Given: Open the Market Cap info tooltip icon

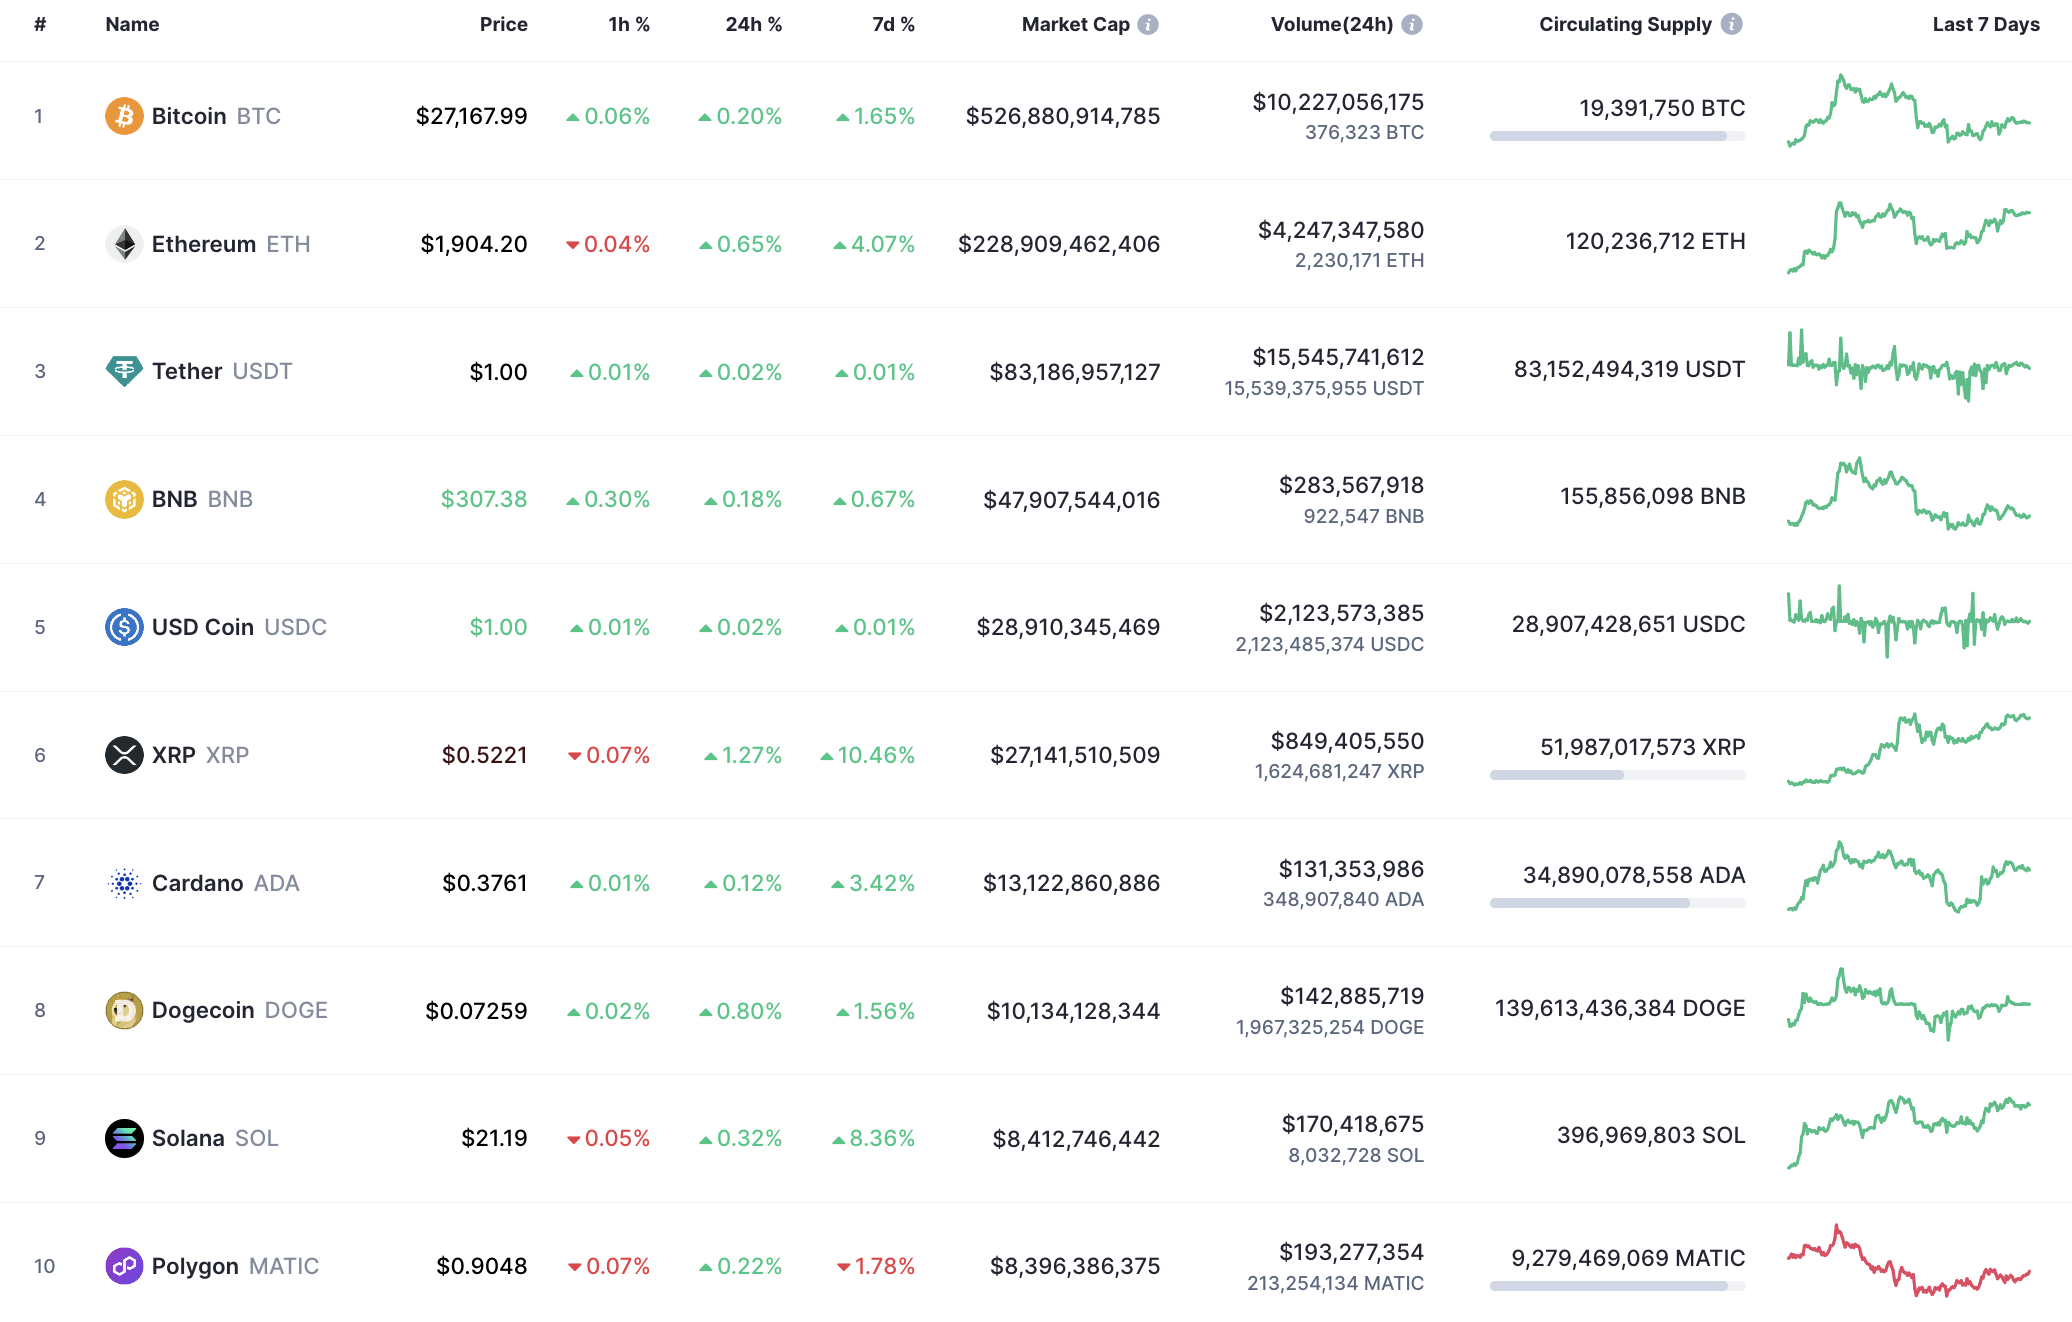Looking at the screenshot, I should coord(1148,24).
